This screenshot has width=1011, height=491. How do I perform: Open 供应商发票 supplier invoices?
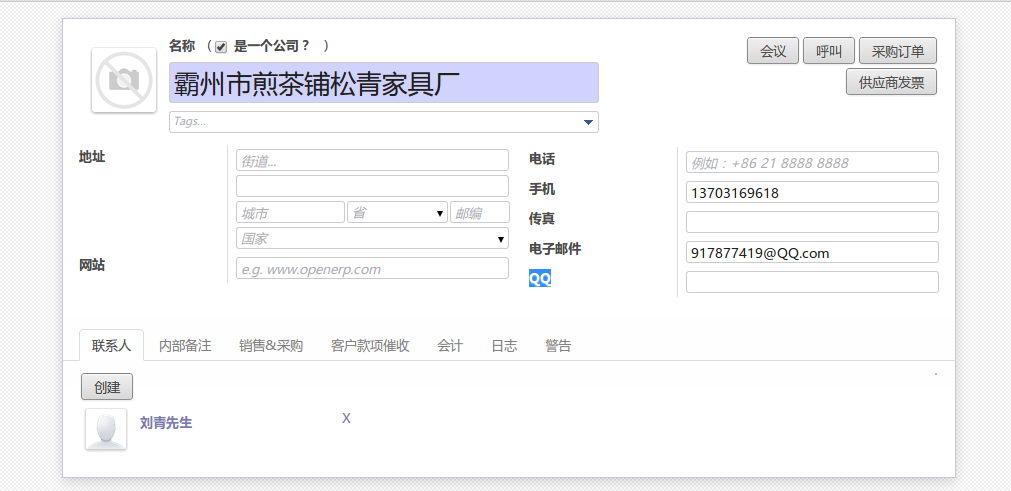(x=891, y=82)
